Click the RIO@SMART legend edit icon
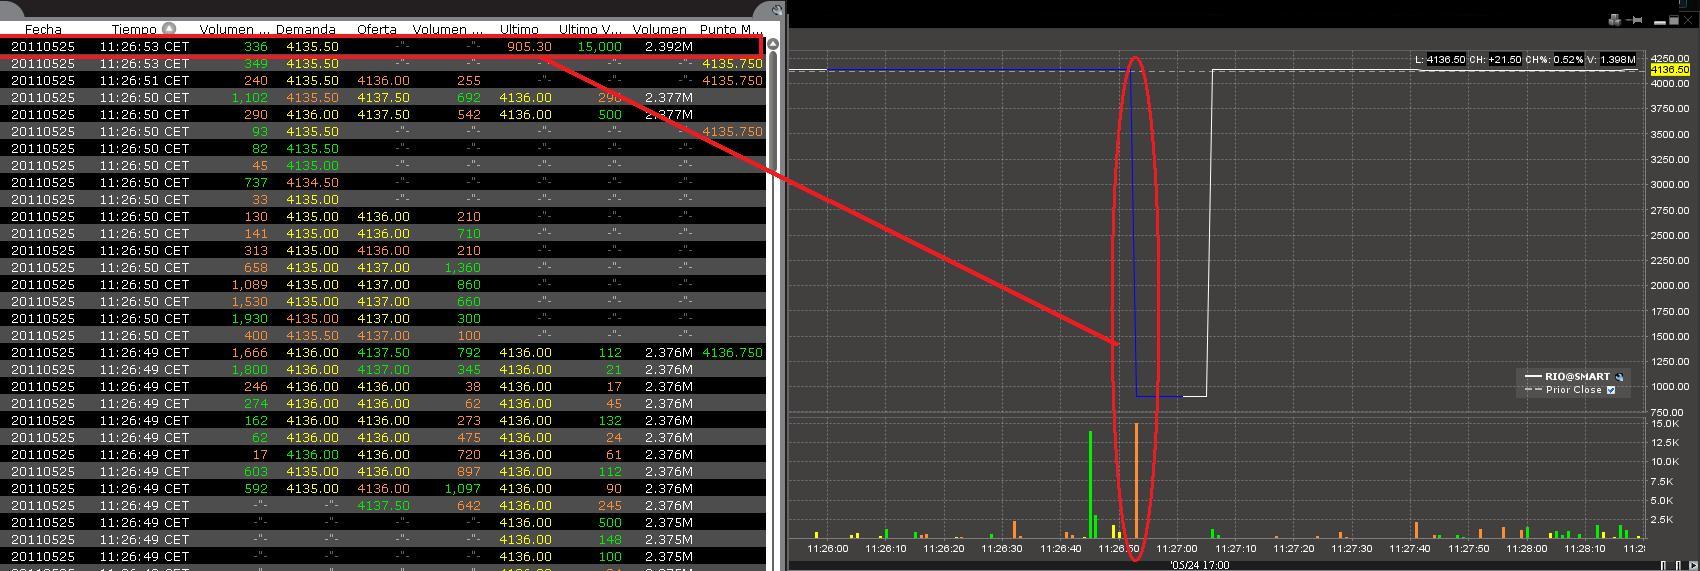The width and height of the screenshot is (1700, 571). click(1620, 377)
